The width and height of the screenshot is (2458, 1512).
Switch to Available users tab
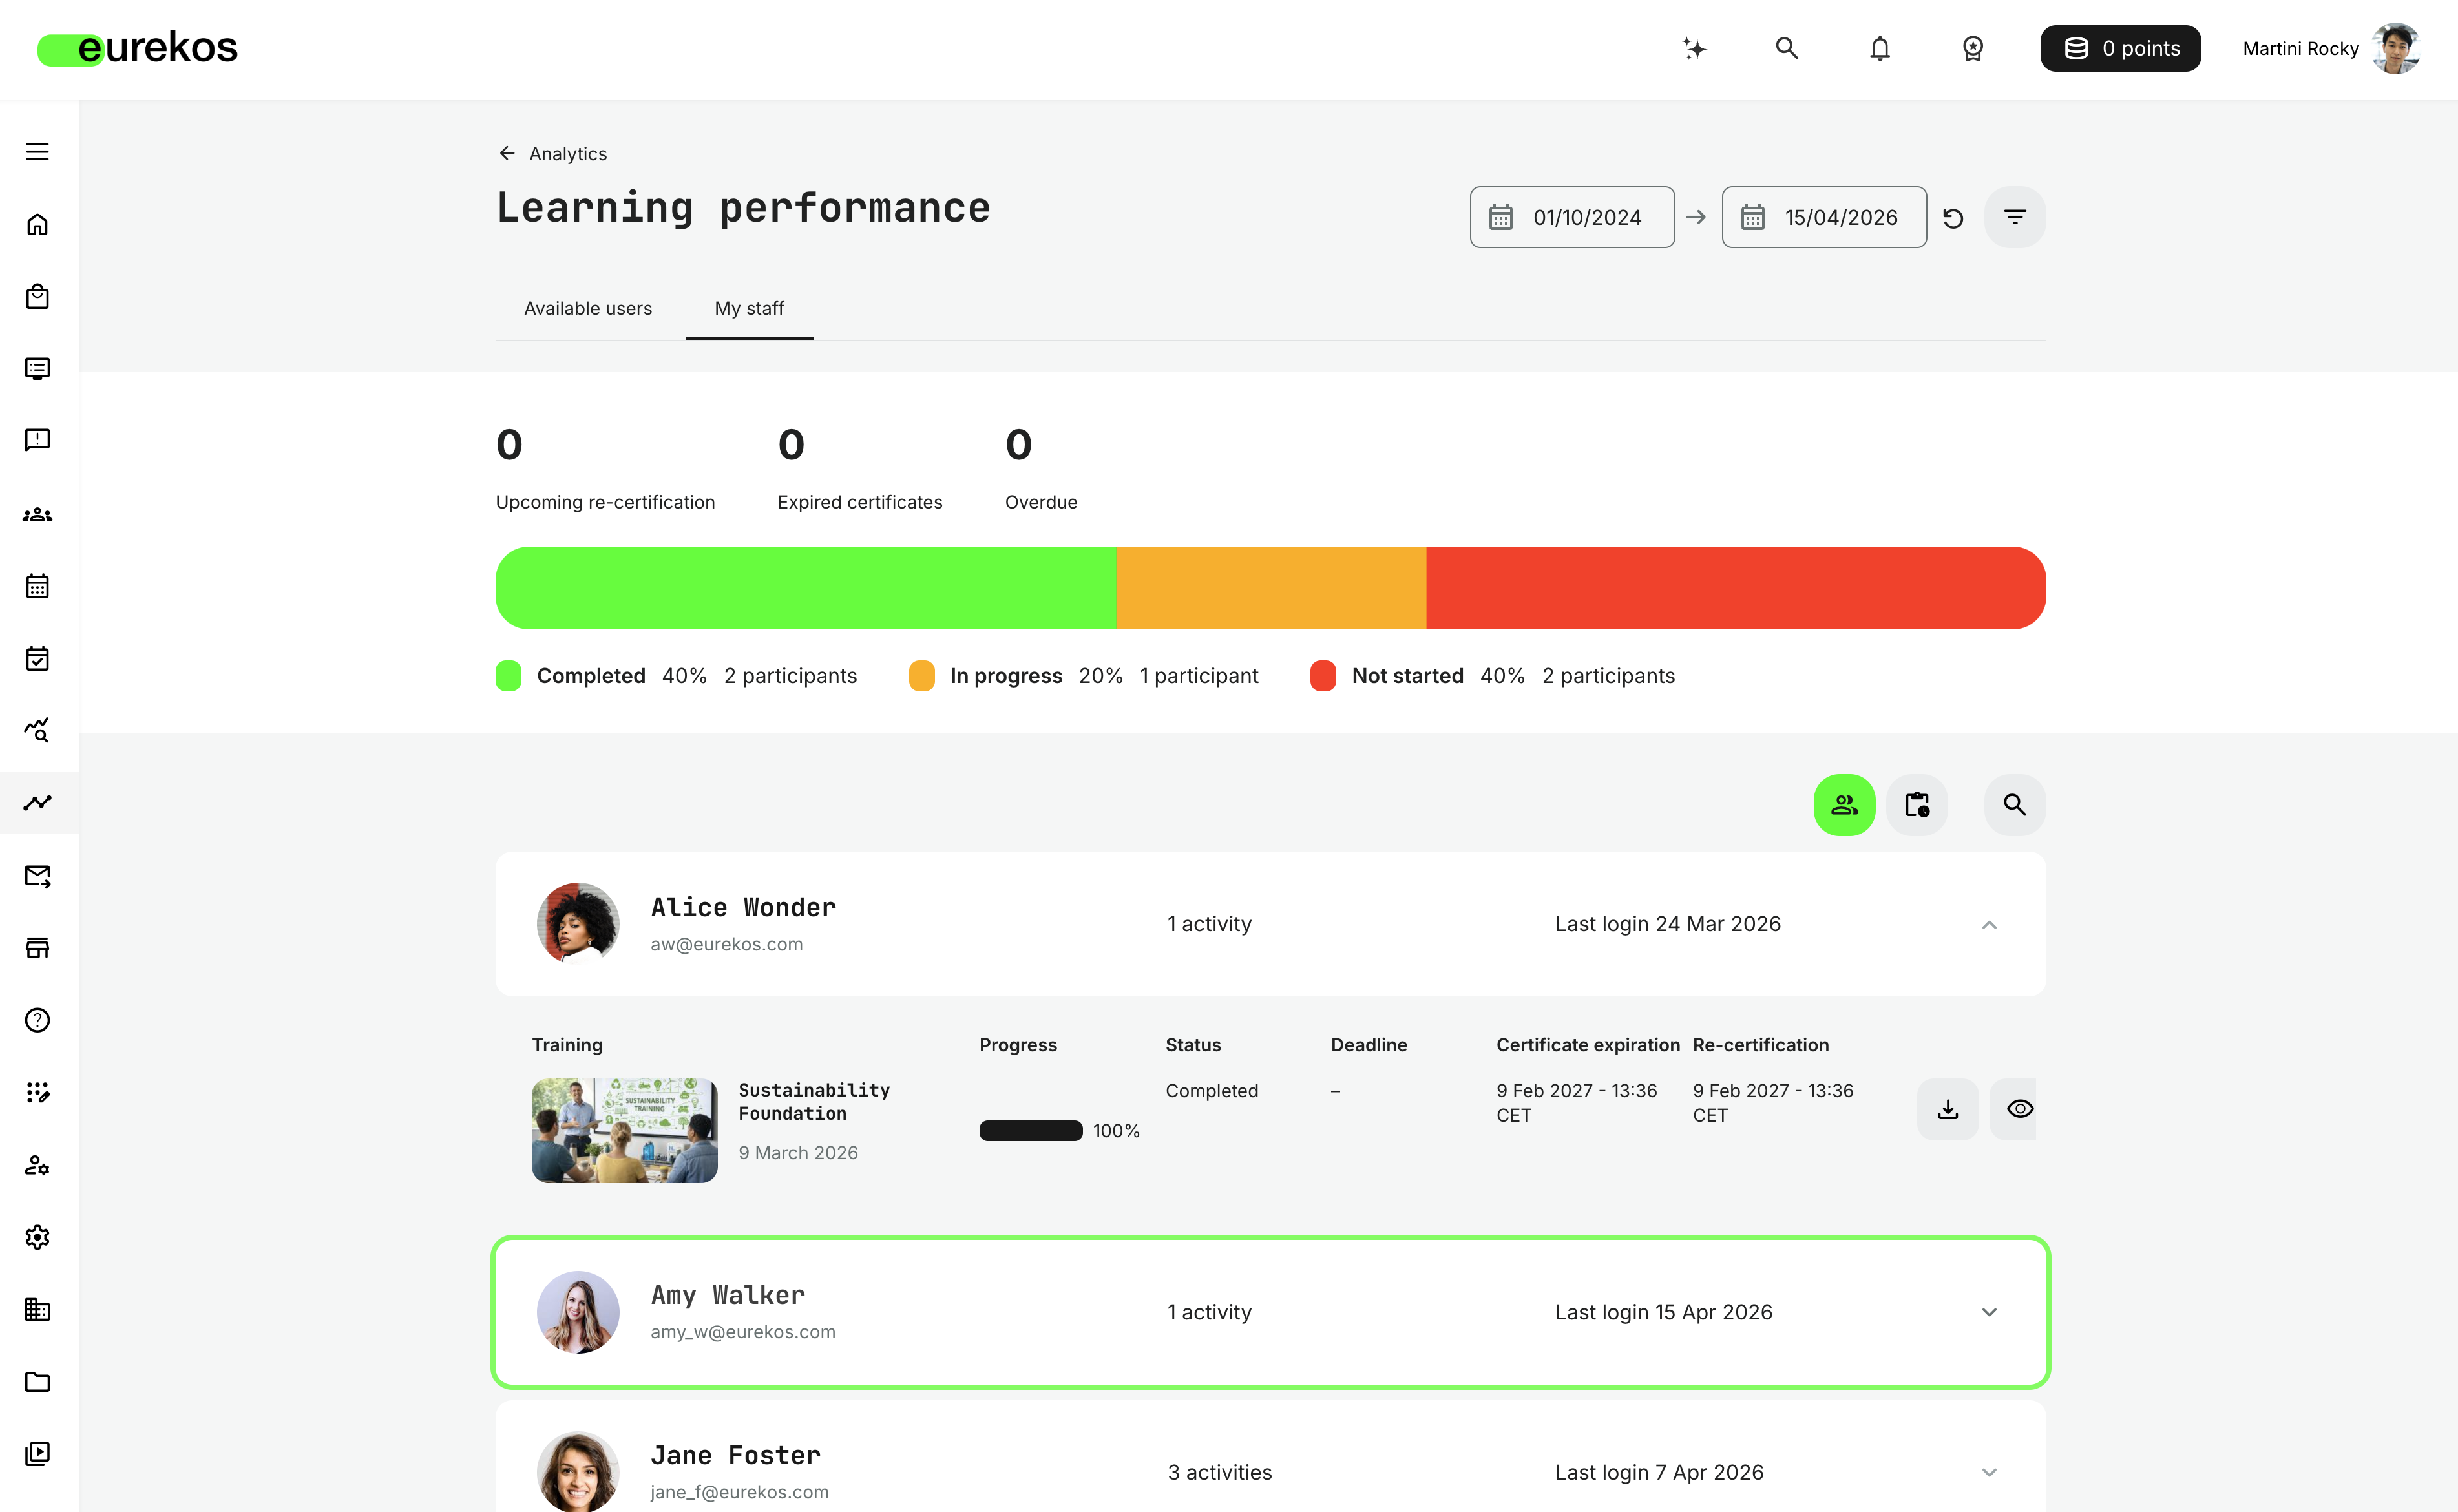(588, 308)
